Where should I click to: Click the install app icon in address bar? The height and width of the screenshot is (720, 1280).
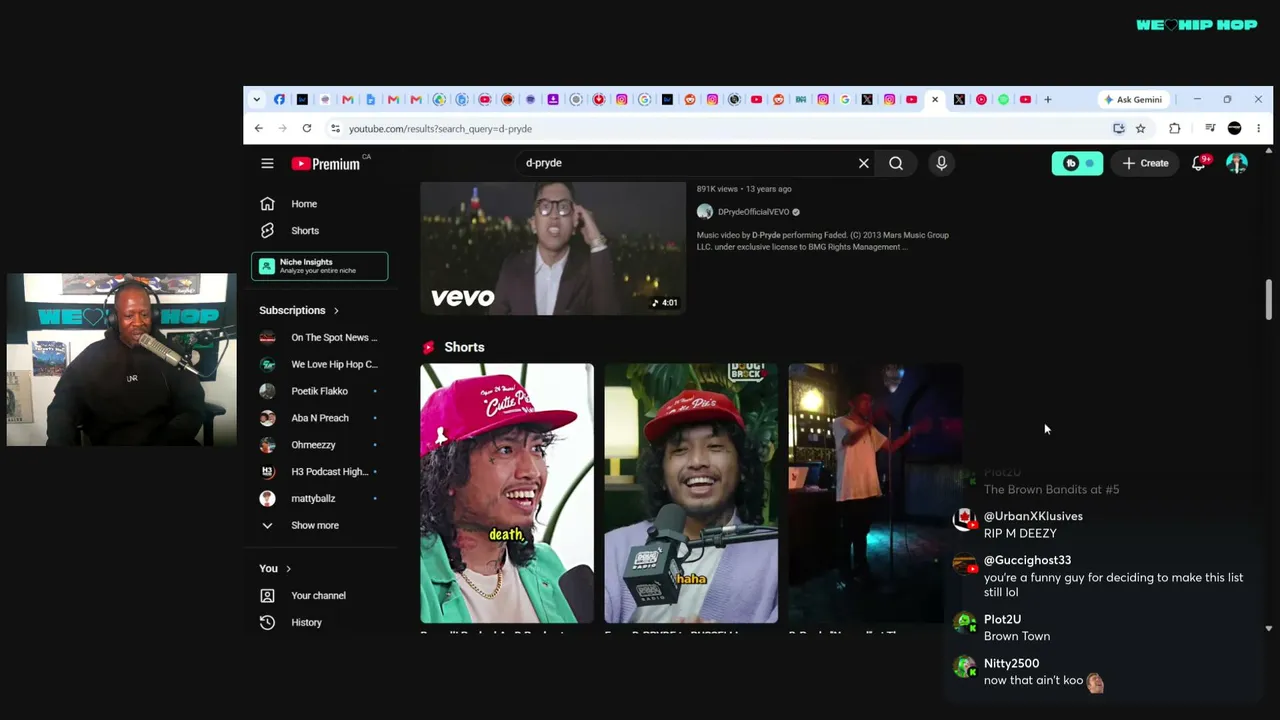click(x=1119, y=128)
